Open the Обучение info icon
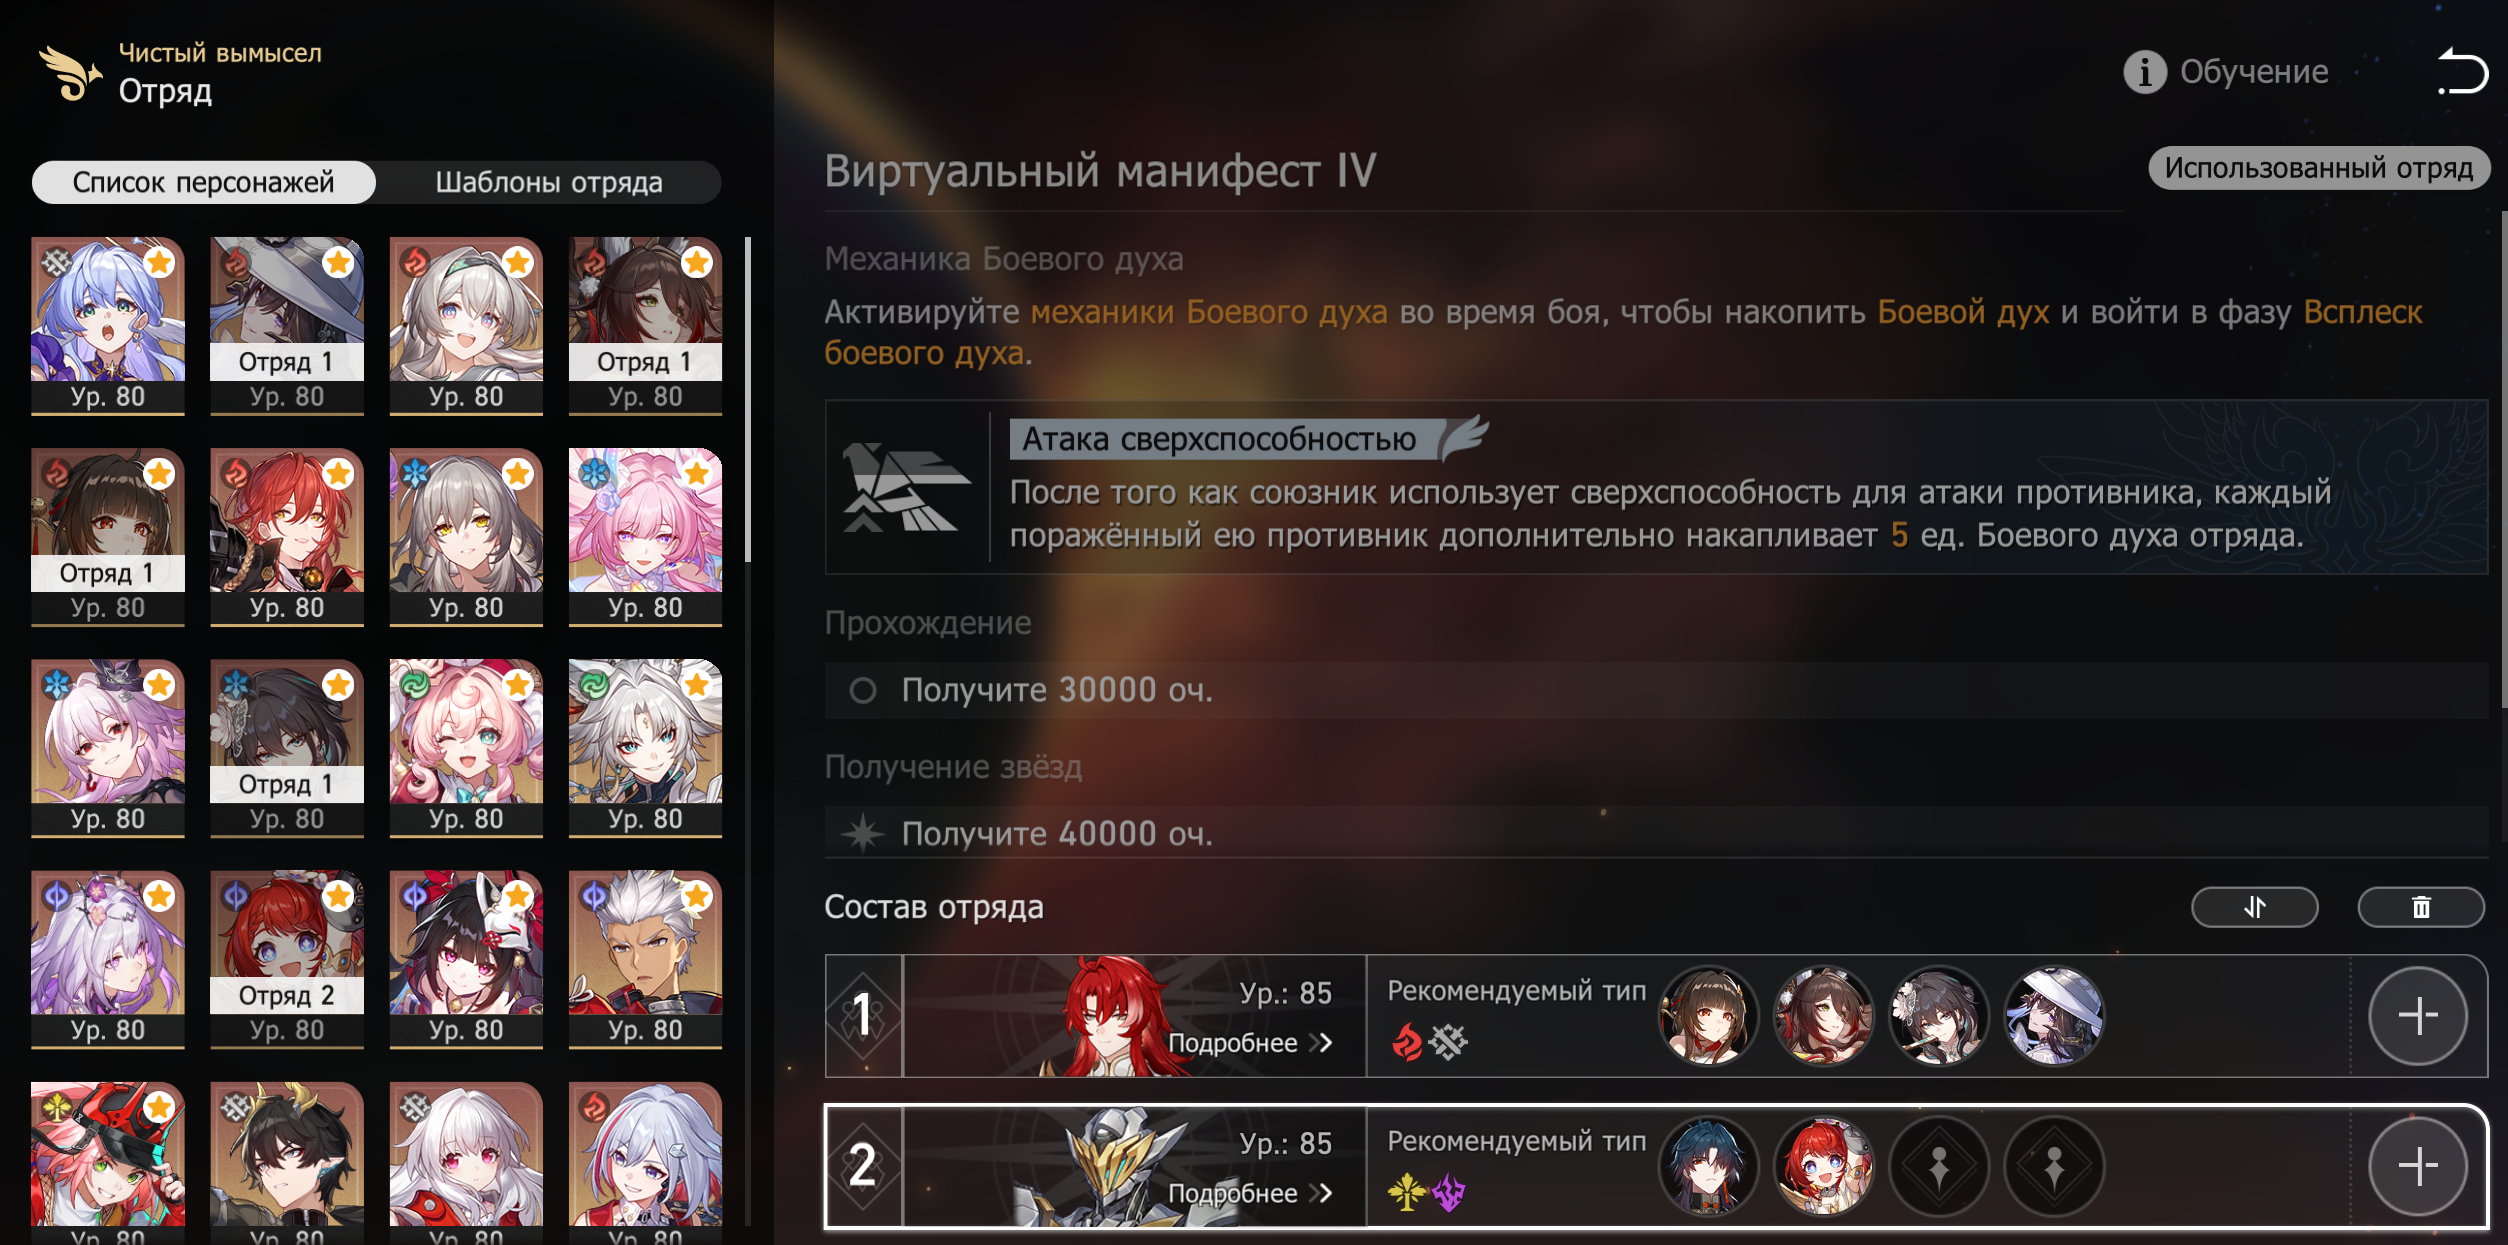The image size is (2508, 1245). click(x=2144, y=72)
